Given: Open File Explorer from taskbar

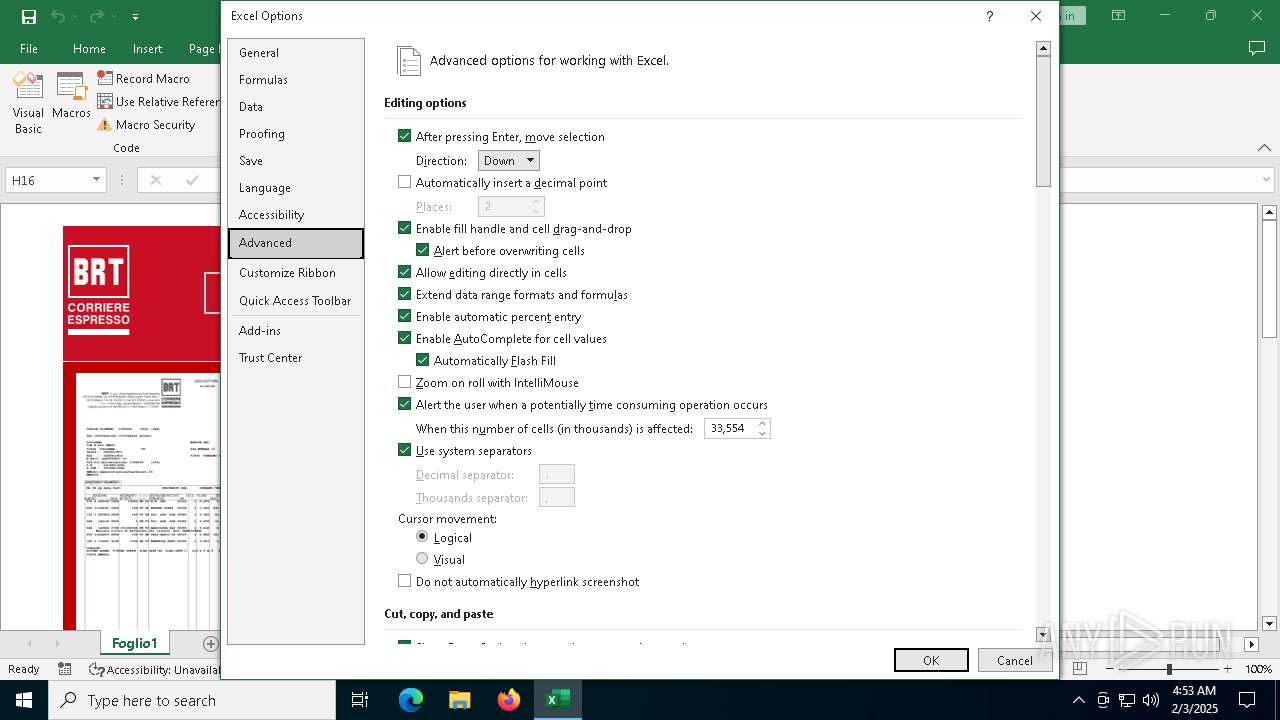Looking at the screenshot, I should coord(460,700).
